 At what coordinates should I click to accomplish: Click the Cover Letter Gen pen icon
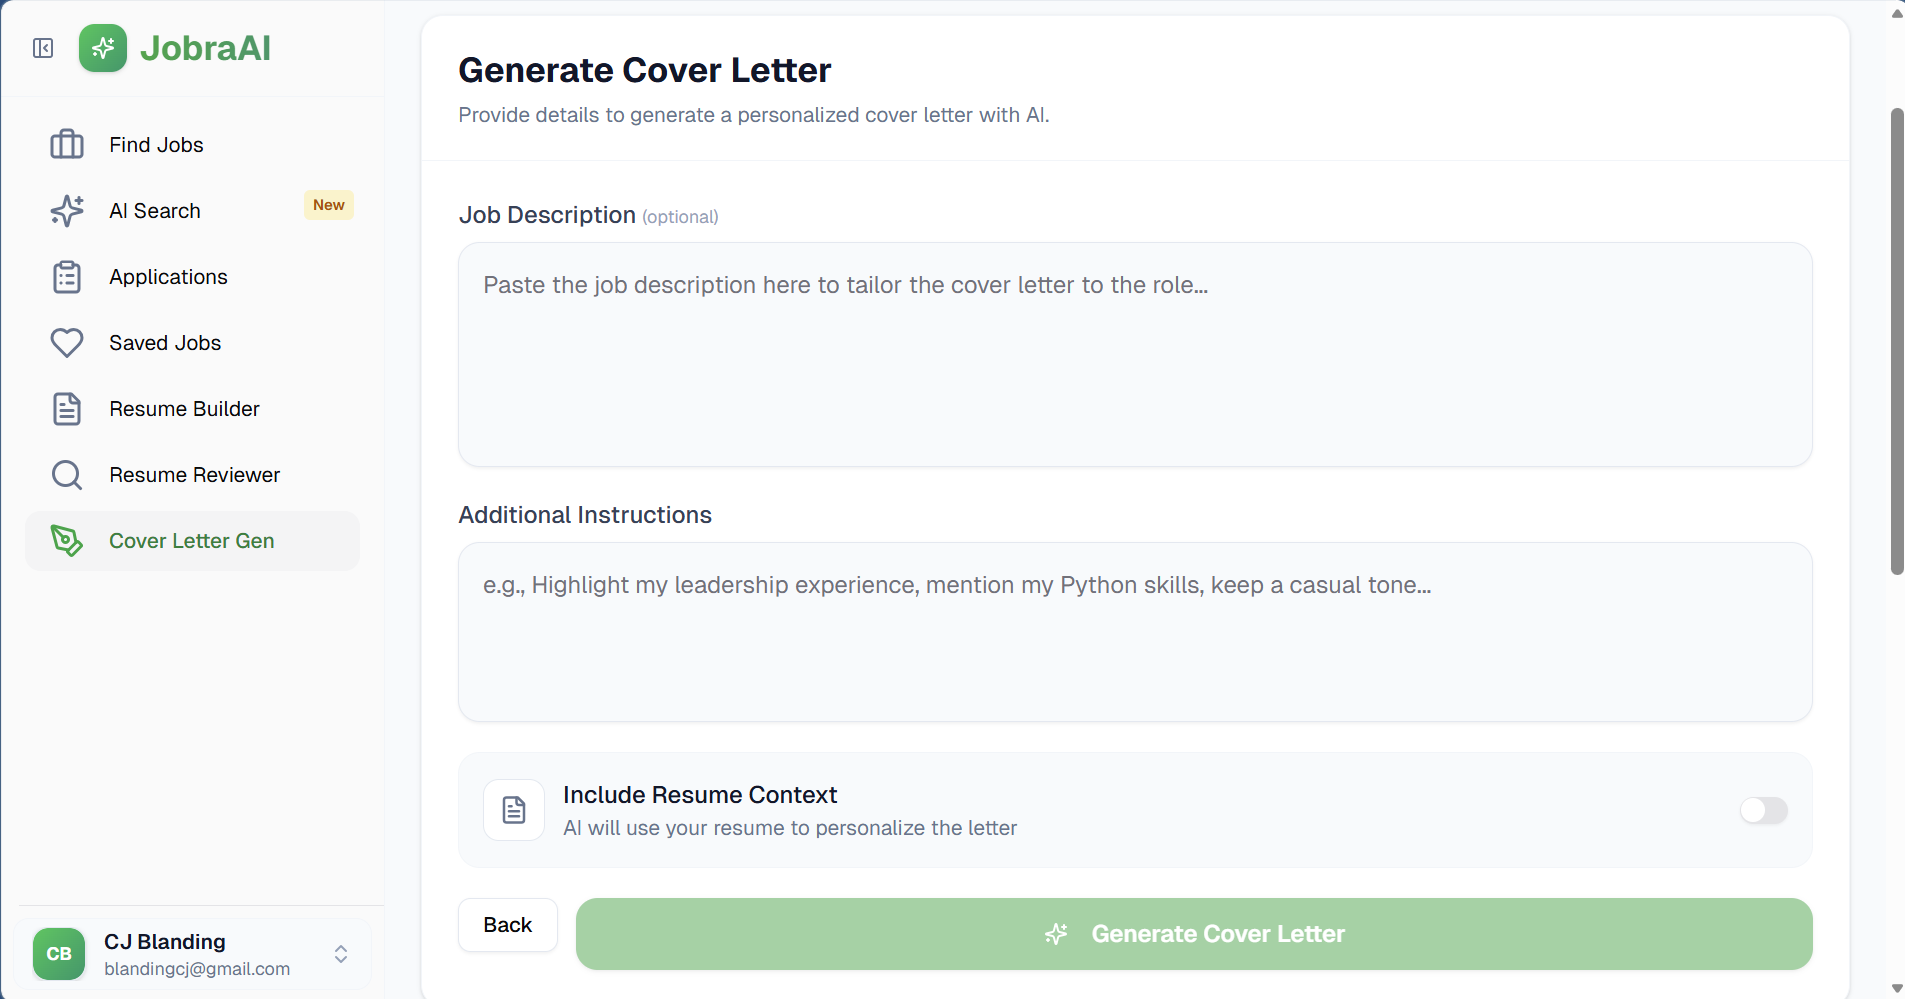(x=67, y=541)
